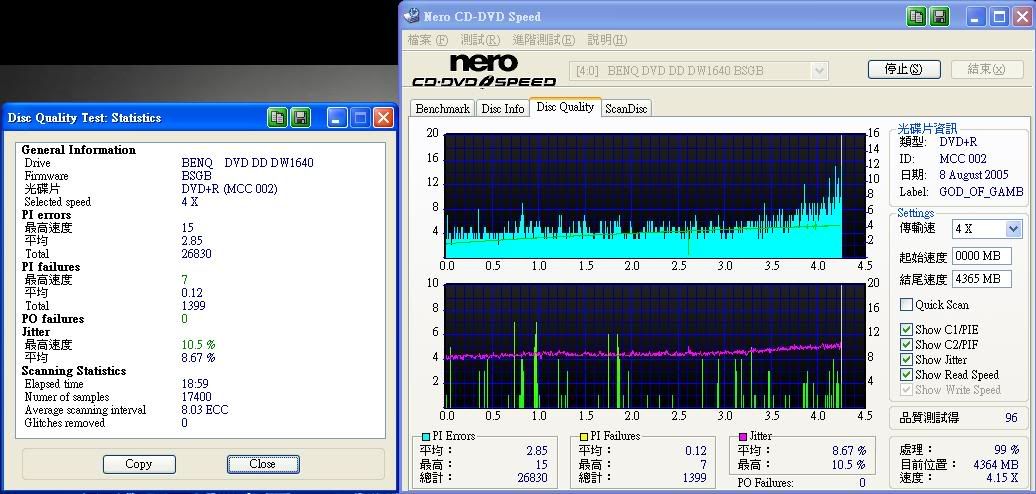Click the start position field 0000 MB
The height and width of the screenshot is (494, 1036).
(982, 257)
